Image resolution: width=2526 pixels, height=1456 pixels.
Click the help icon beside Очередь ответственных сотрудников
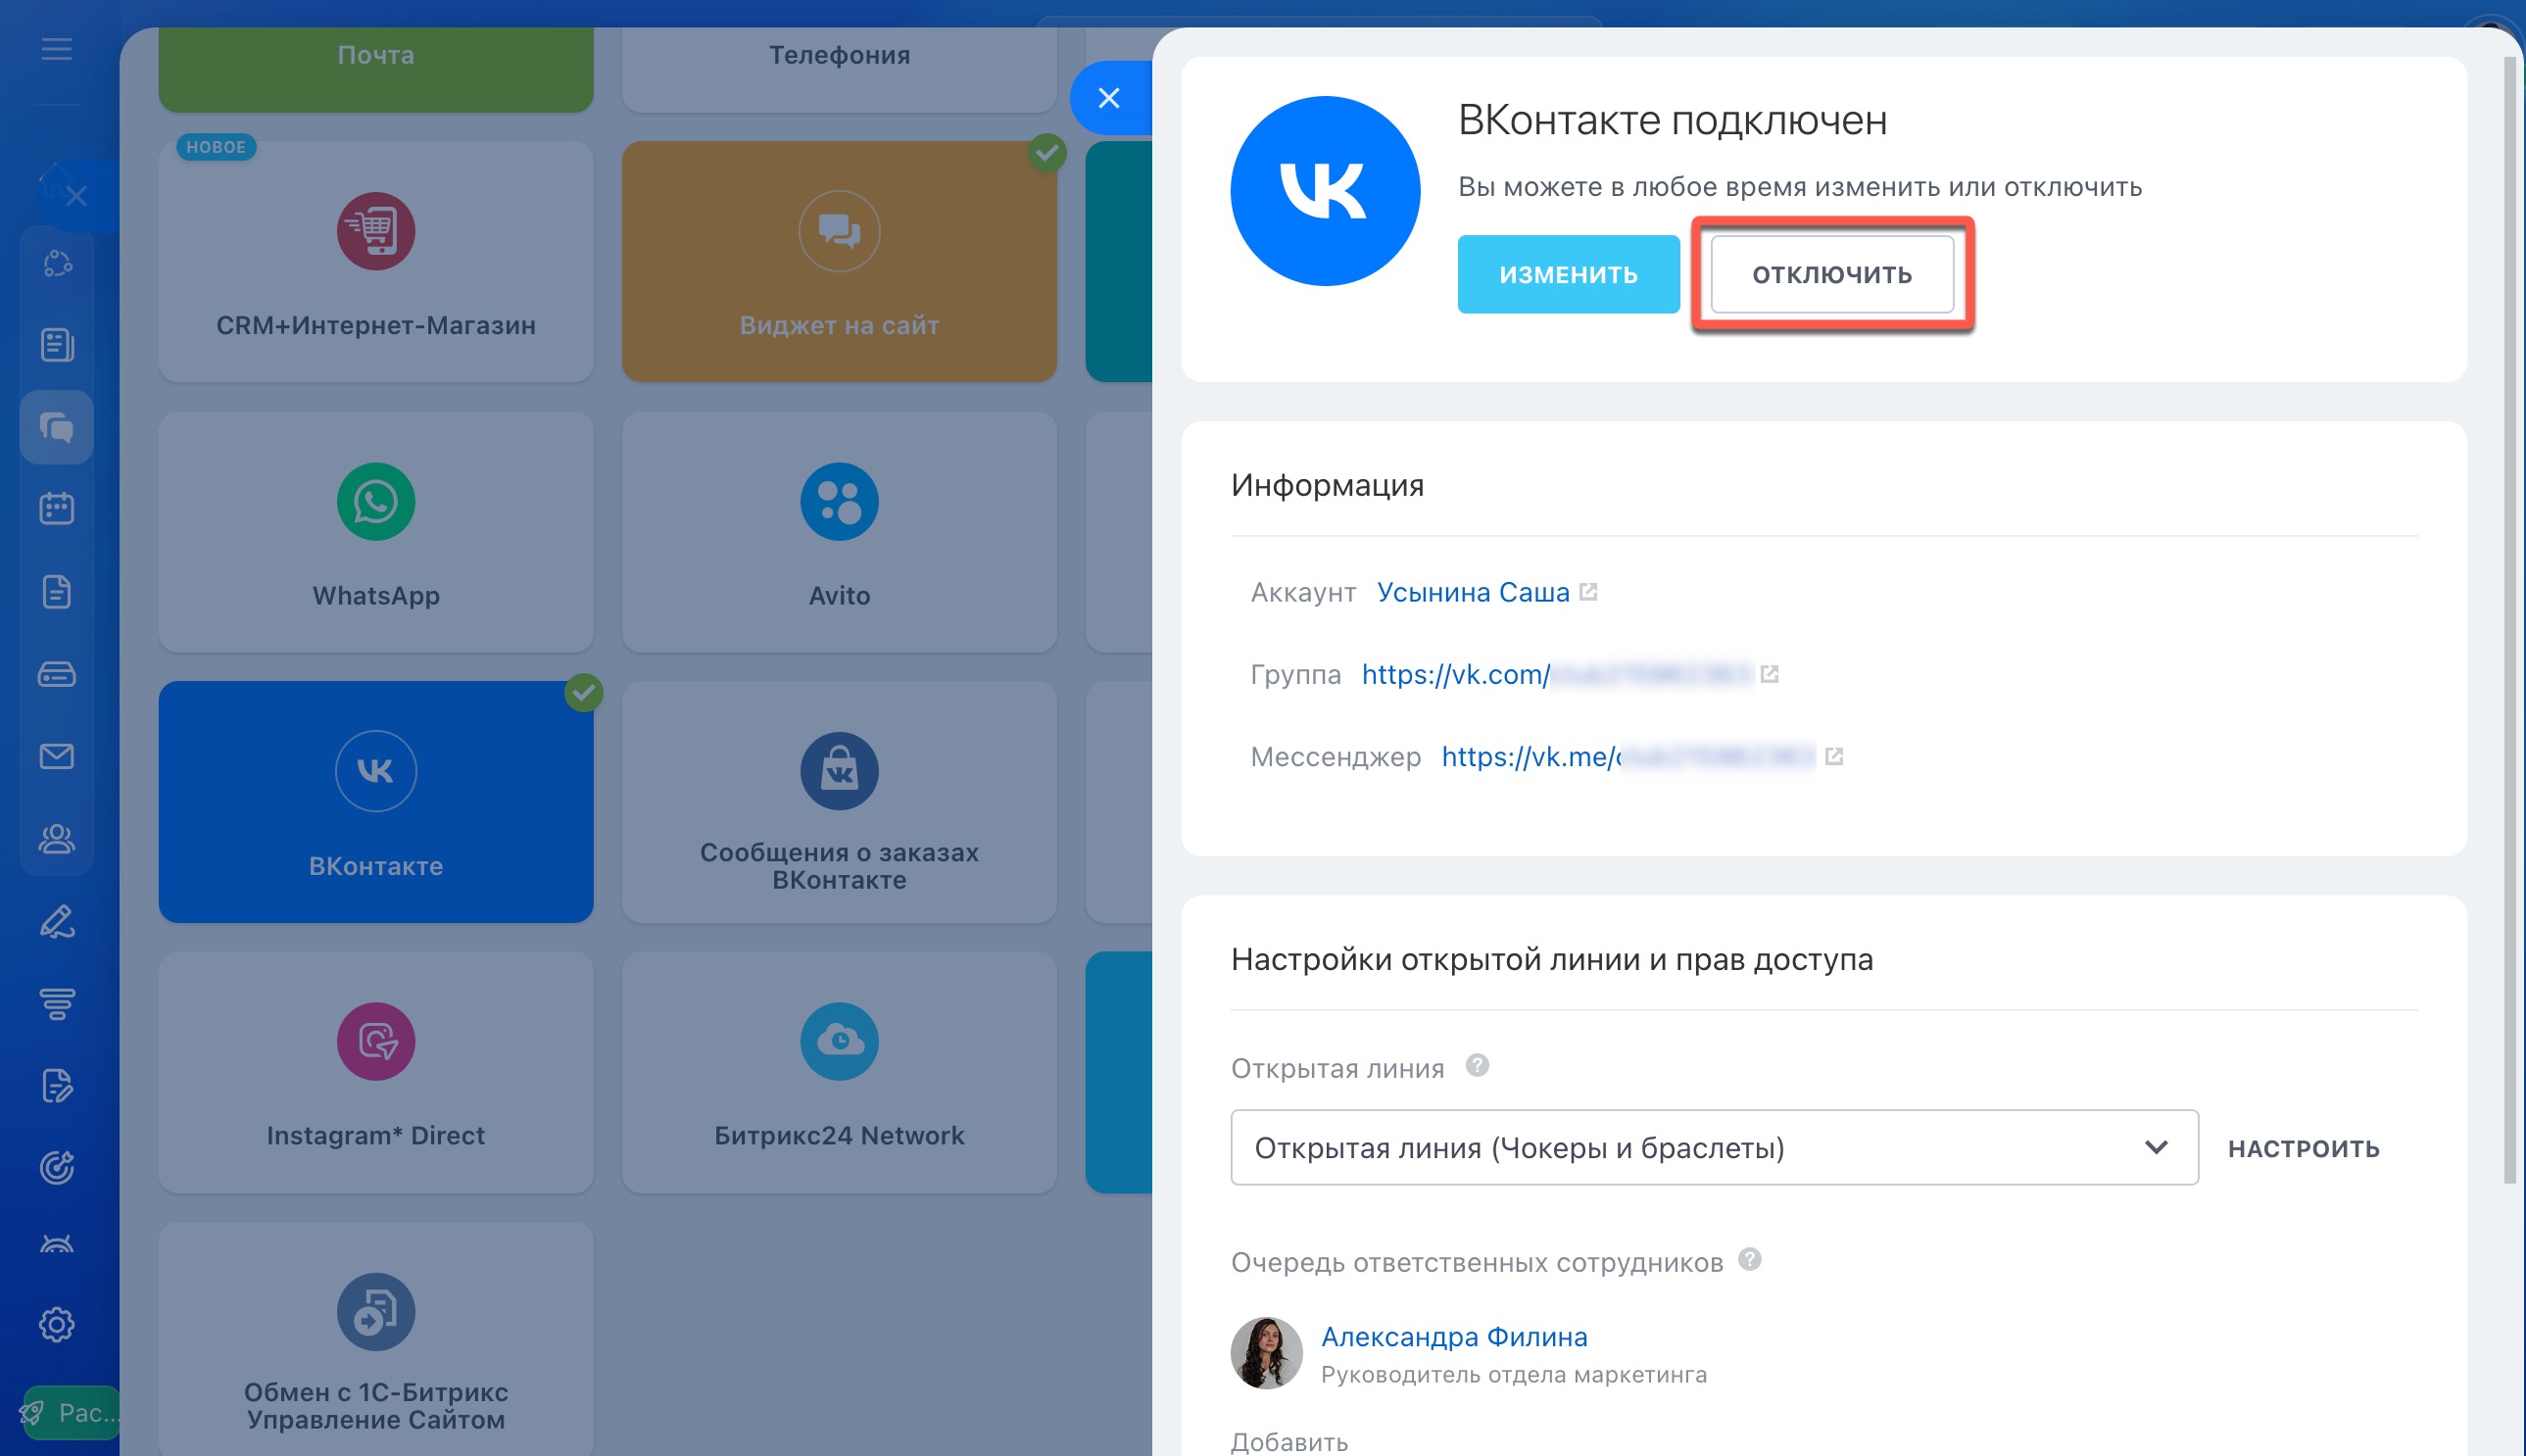(x=1749, y=1259)
